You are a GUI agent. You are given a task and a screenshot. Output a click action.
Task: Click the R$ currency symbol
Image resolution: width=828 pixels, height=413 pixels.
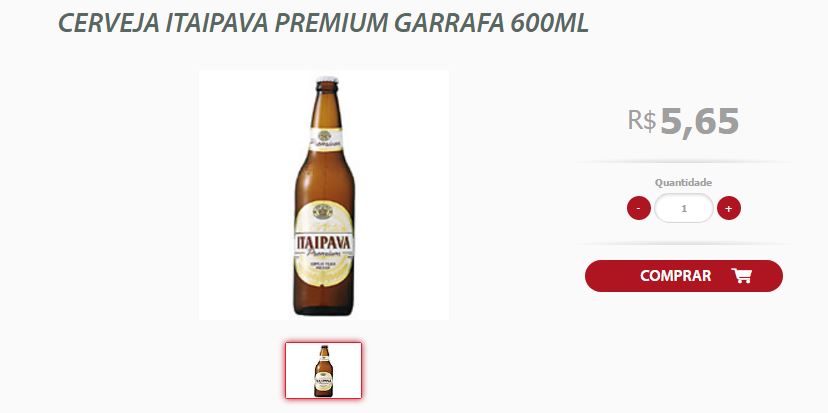point(642,120)
